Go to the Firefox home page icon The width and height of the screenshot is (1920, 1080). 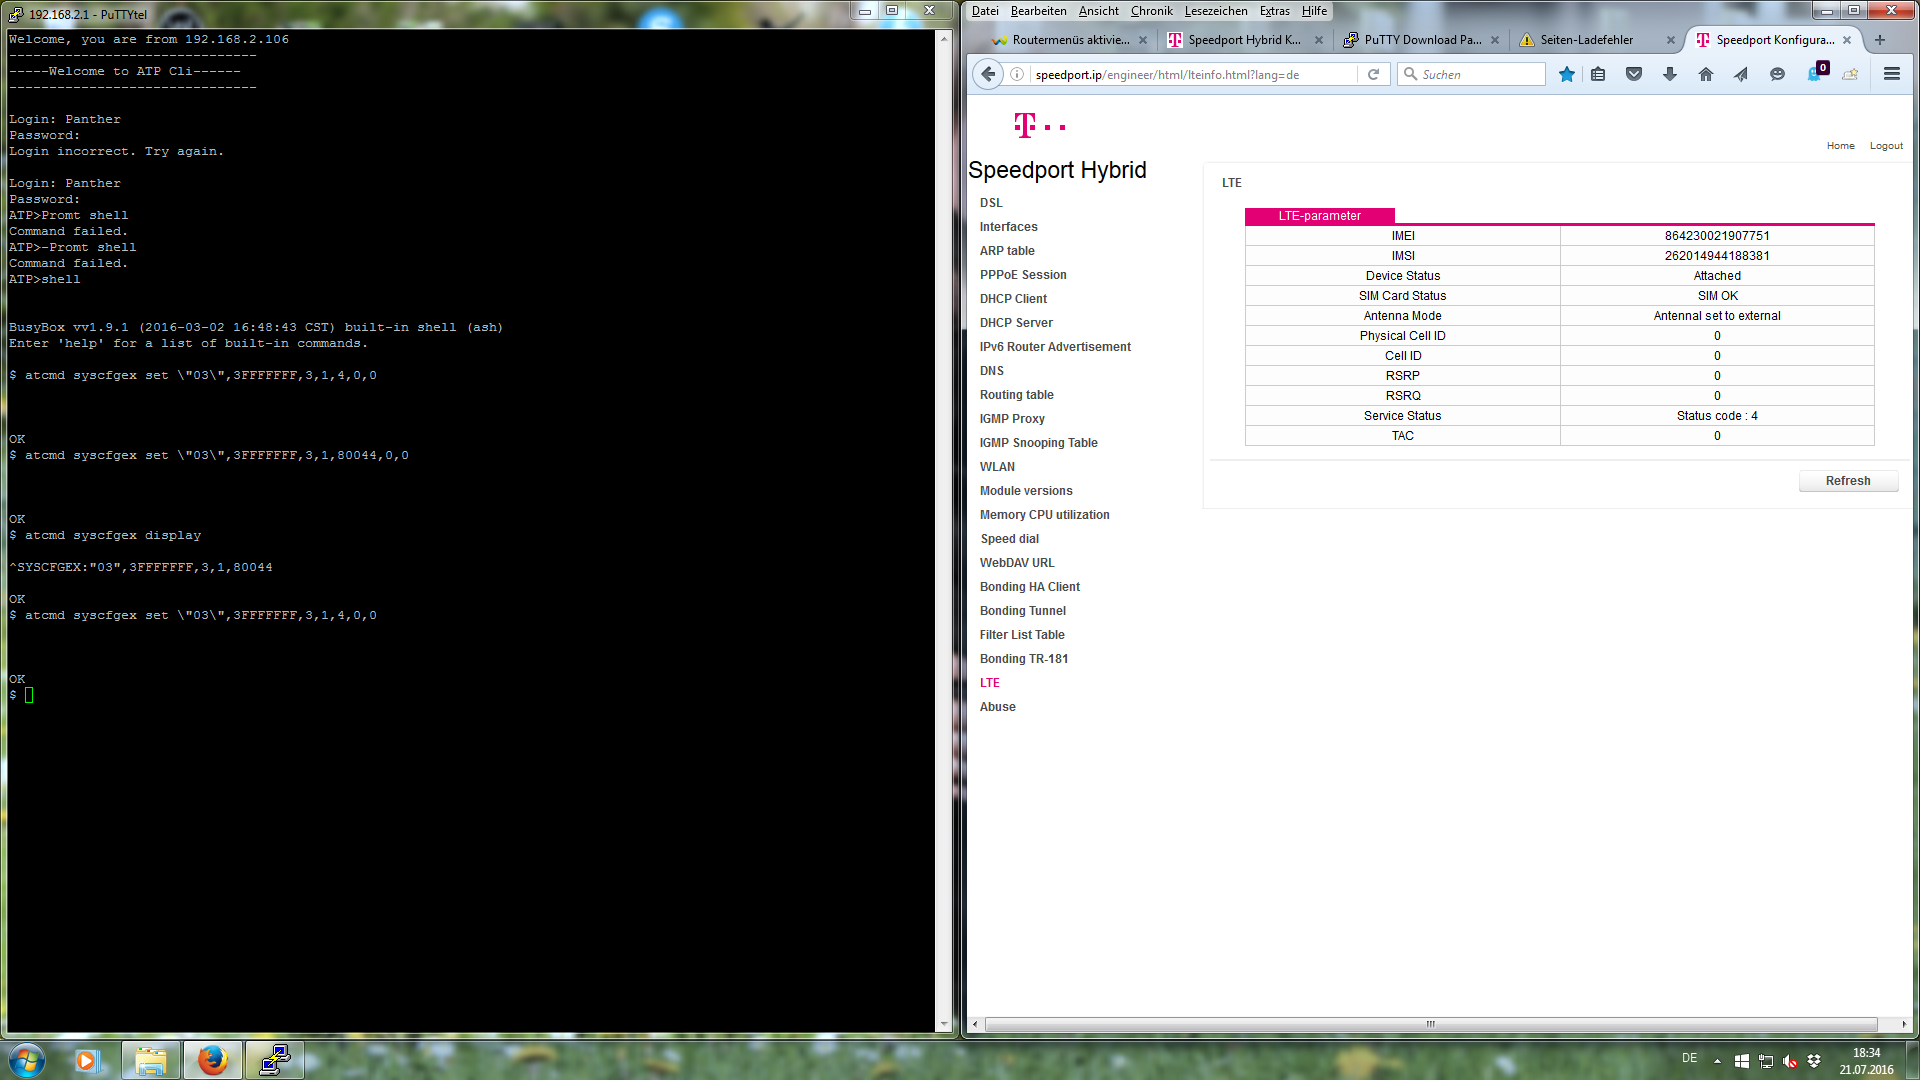pyautogui.click(x=1706, y=74)
